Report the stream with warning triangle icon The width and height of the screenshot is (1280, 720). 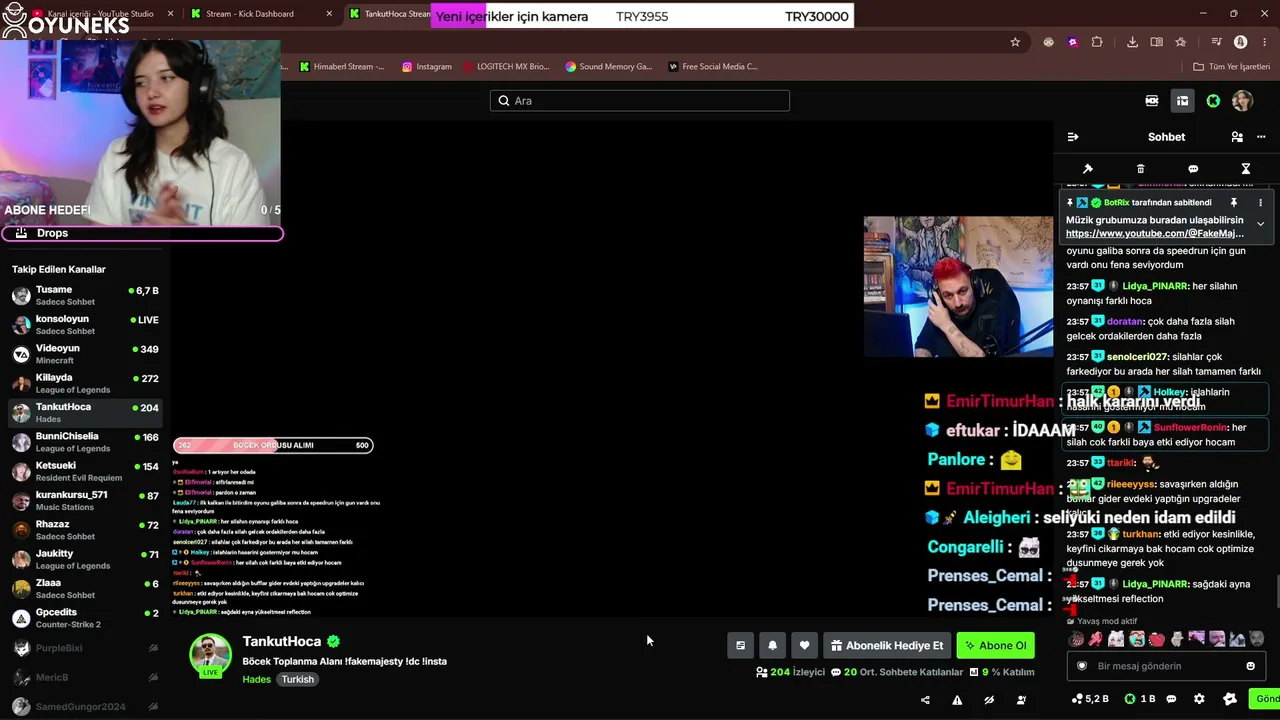click(957, 700)
